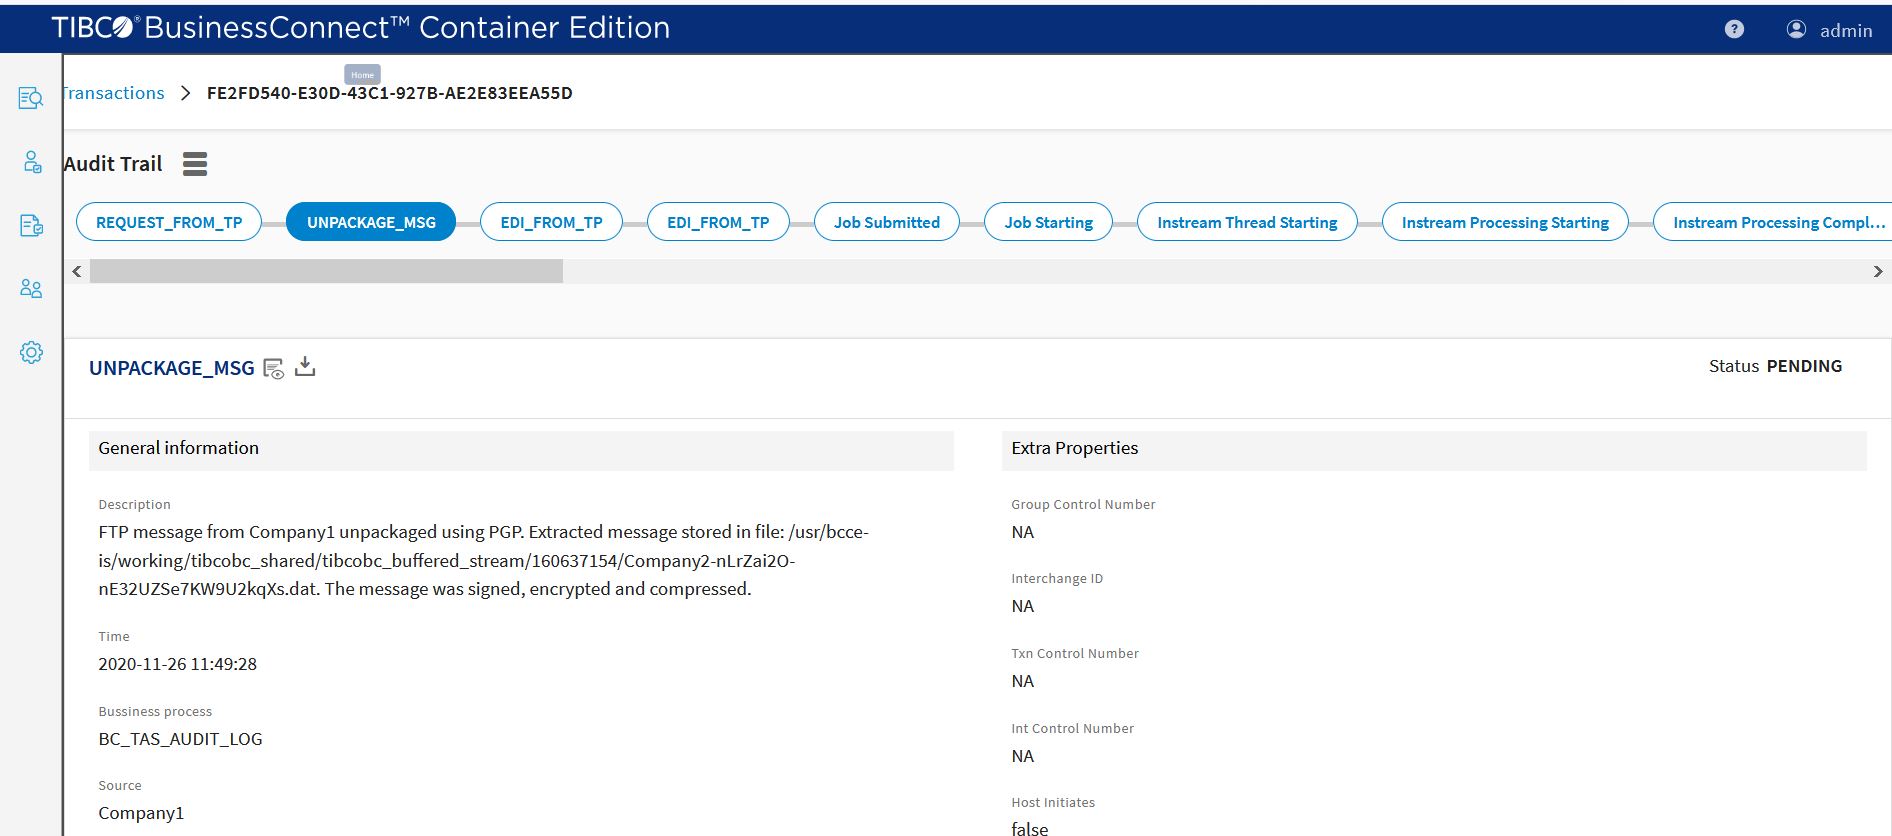The height and width of the screenshot is (836, 1892).
Task: Open the settings gear in the sidebar
Action: (31, 352)
